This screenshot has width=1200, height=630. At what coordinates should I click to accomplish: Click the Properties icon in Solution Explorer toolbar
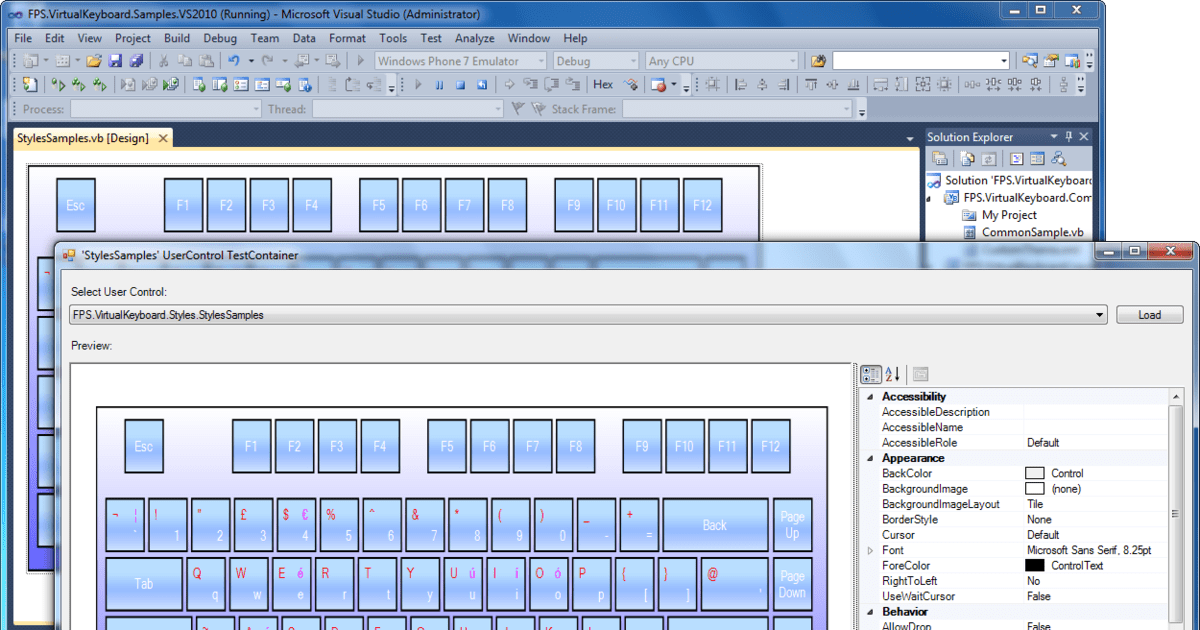coord(938,158)
